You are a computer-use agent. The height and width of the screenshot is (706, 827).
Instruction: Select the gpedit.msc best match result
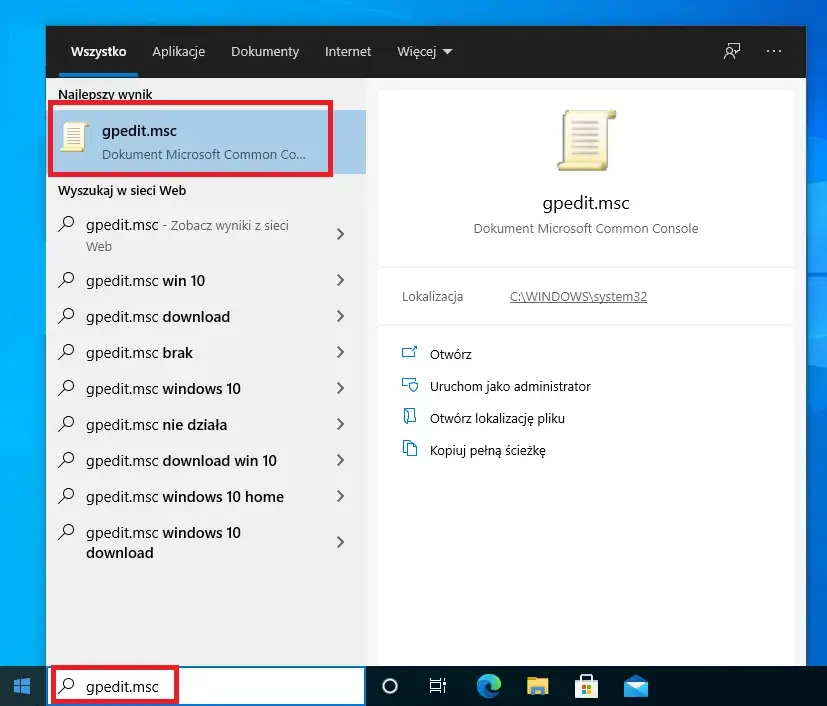tap(190, 140)
